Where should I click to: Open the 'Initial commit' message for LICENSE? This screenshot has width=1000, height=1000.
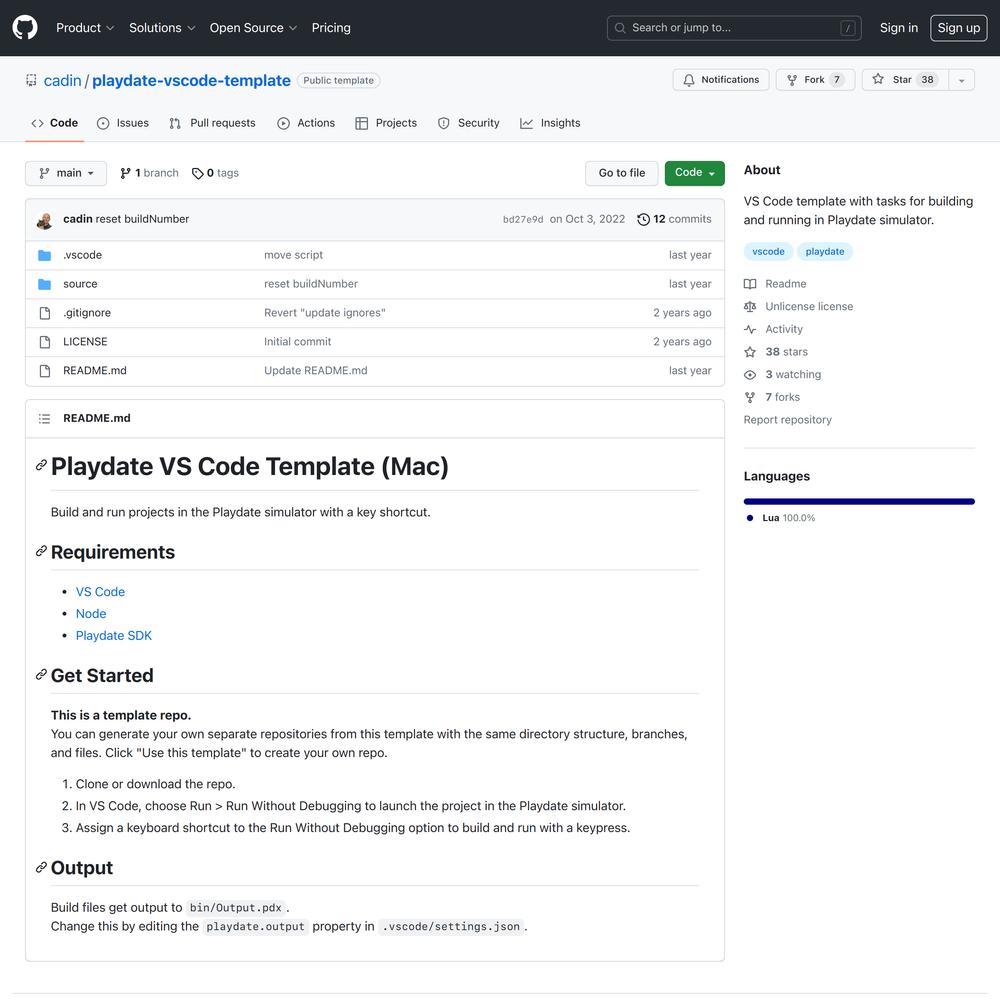298,342
